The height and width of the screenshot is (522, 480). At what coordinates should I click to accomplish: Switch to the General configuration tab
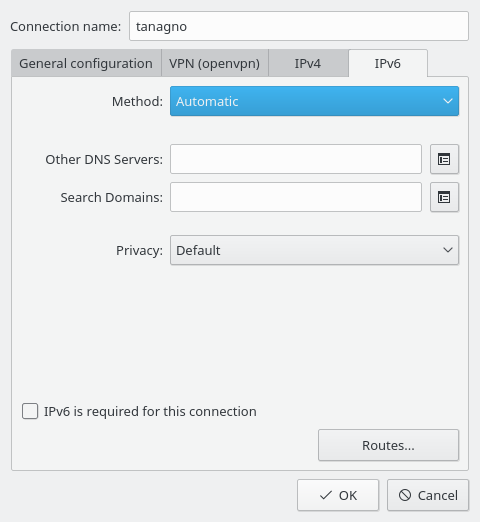tap(86, 63)
